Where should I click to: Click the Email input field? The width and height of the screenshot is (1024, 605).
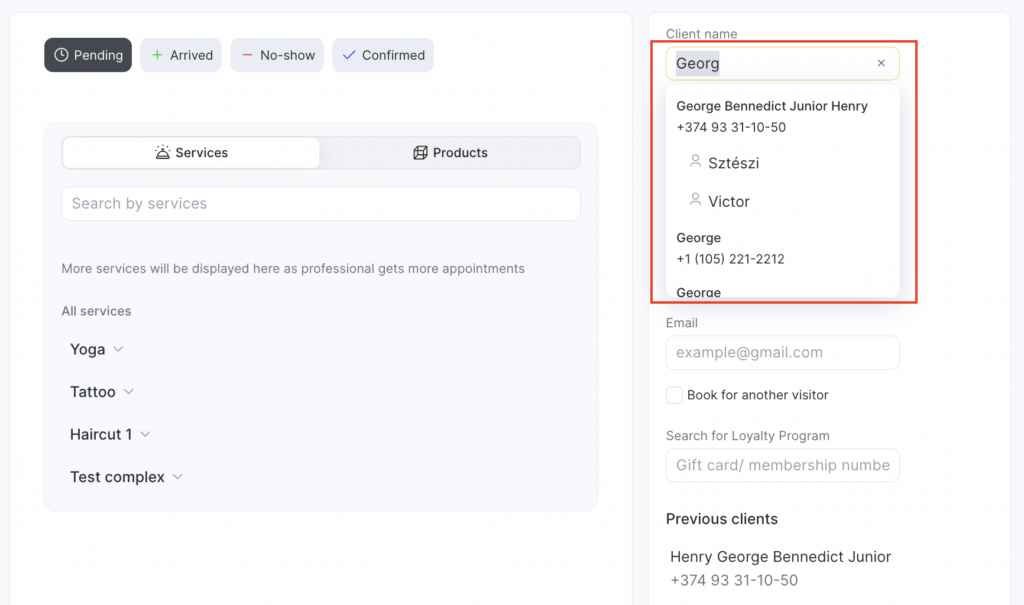point(782,353)
